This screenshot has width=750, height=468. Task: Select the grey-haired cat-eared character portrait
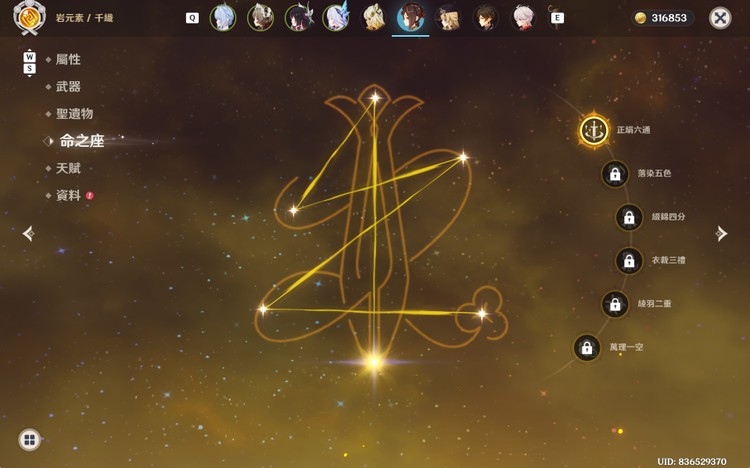point(260,17)
